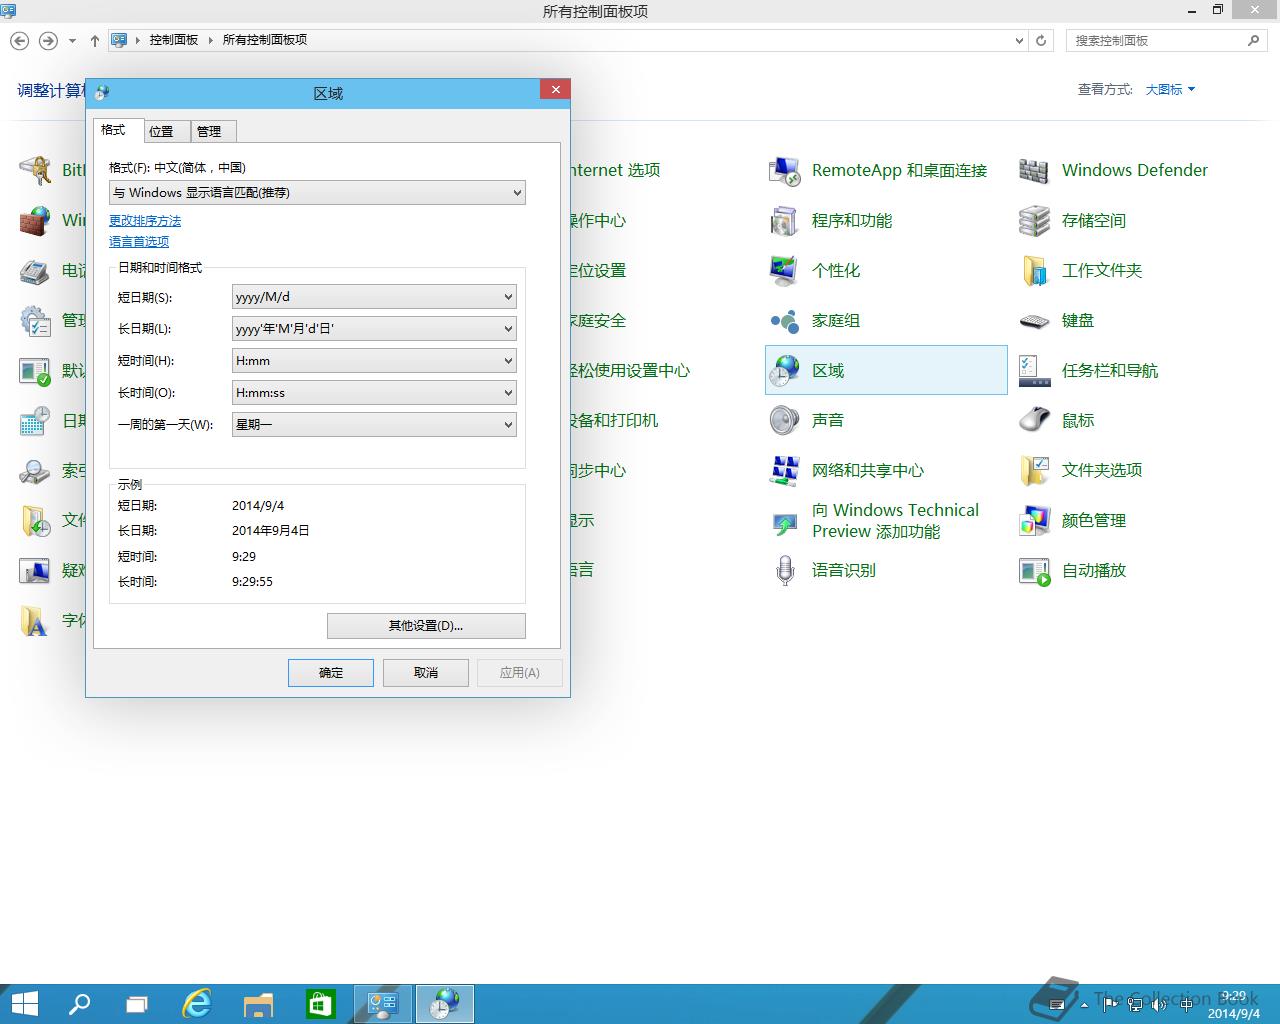Image resolution: width=1280 pixels, height=1024 pixels.
Task: Click 取消 in region dialog
Action: pyautogui.click(x=426, y=673)
